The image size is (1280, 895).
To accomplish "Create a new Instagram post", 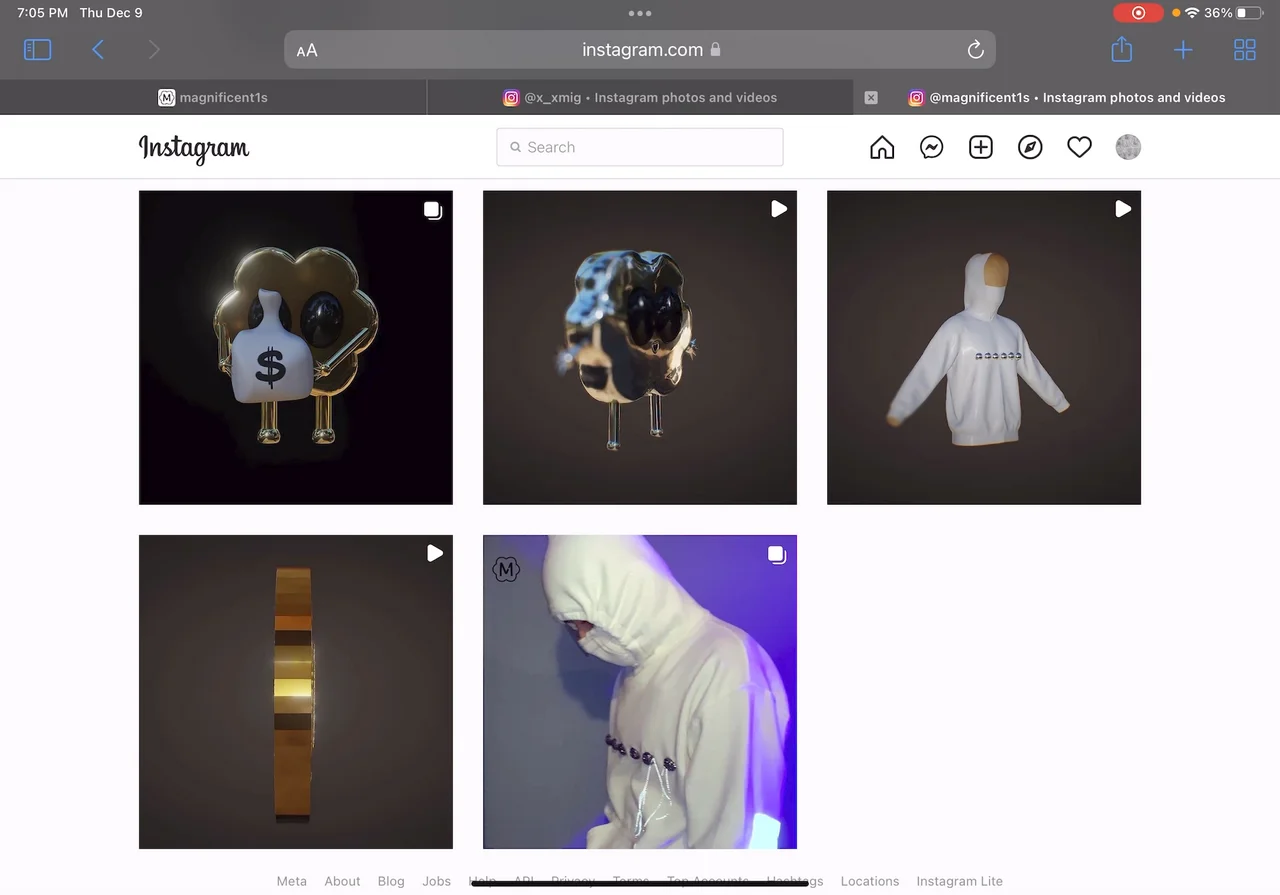I will pos(981,147).
